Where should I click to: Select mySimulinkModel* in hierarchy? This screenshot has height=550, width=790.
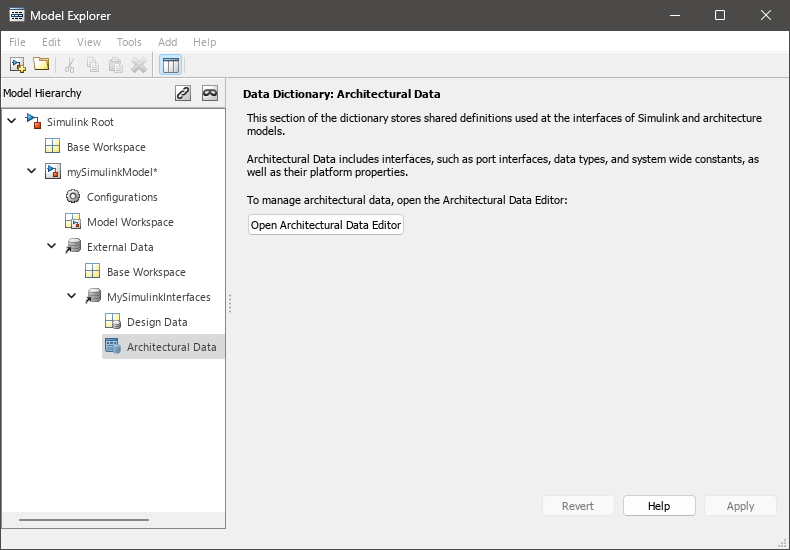(x=112, y=172)
